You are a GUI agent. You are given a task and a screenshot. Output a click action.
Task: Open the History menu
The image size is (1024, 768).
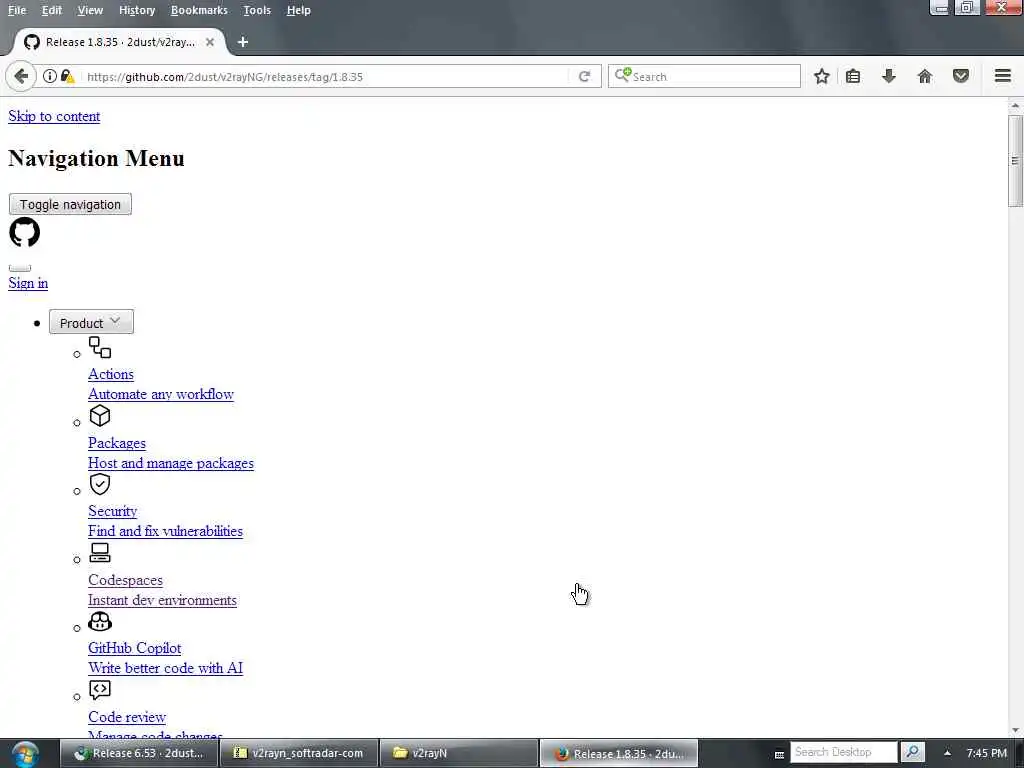pos(137,10)
